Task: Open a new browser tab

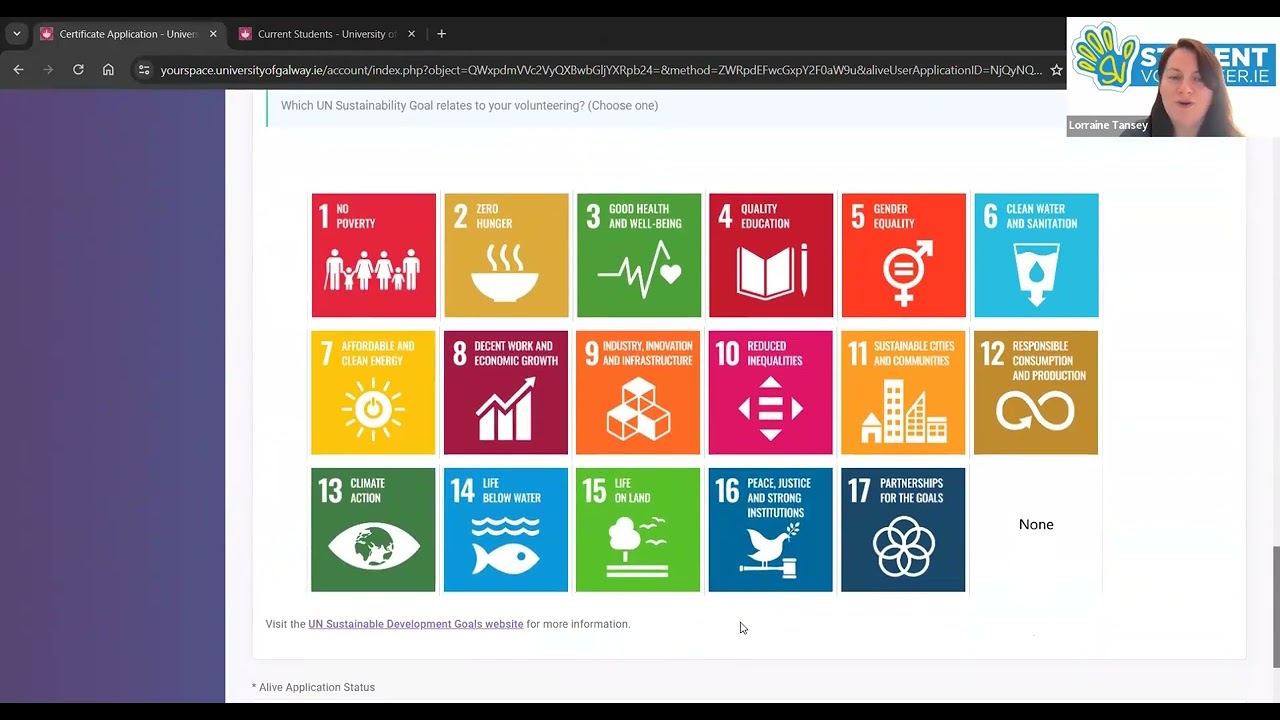Action: [x=441, y=34]
